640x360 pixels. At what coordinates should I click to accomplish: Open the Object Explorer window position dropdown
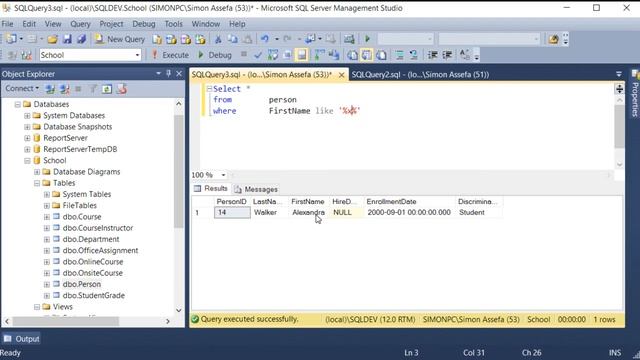(x=158, y=74)
